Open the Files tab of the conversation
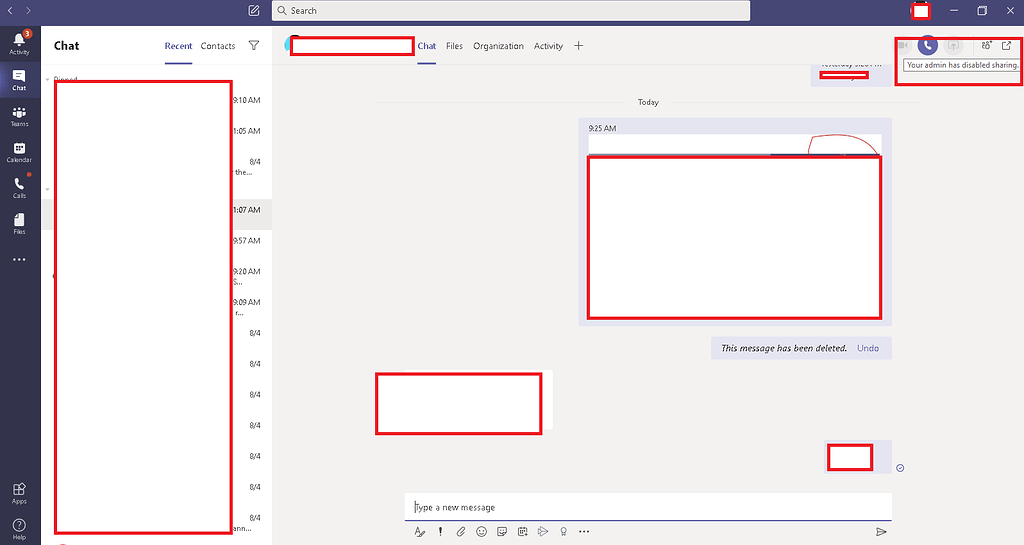The width and height of the screenshot is (1024, 545). click(455, 46)
